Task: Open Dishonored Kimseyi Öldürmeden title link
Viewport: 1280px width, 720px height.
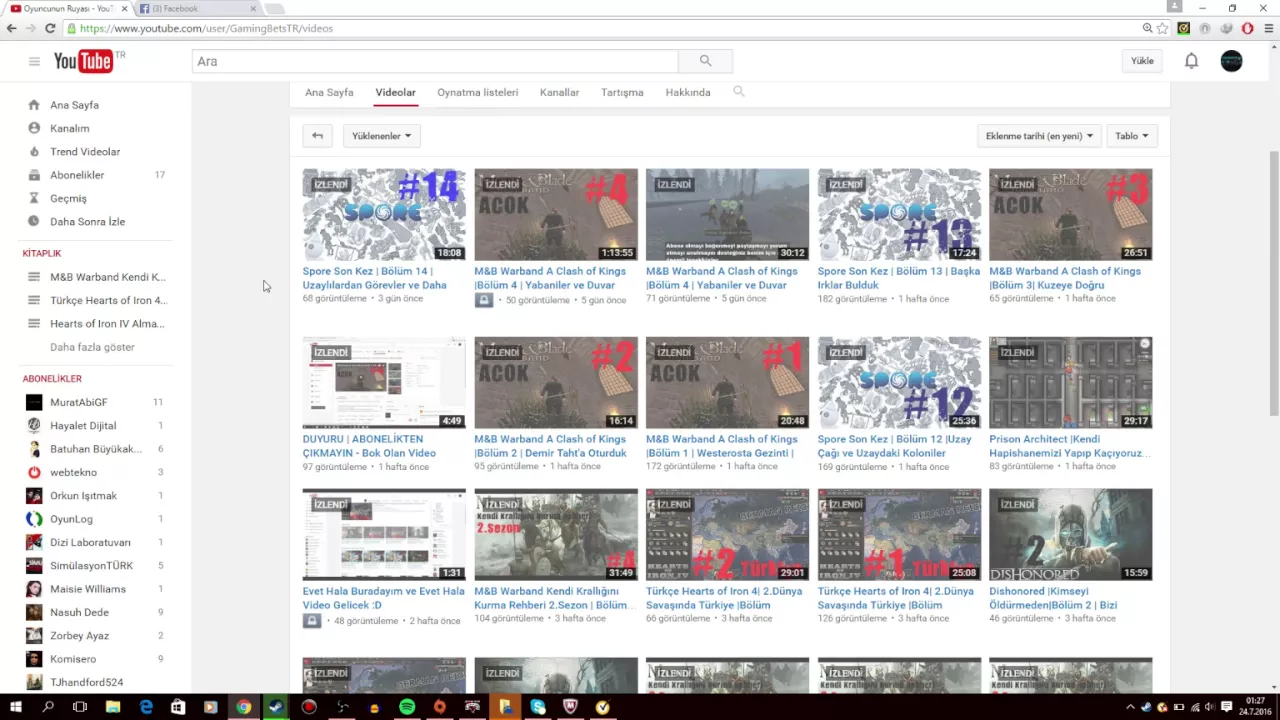Action: pyautogui.click(x=1053, y=598)
